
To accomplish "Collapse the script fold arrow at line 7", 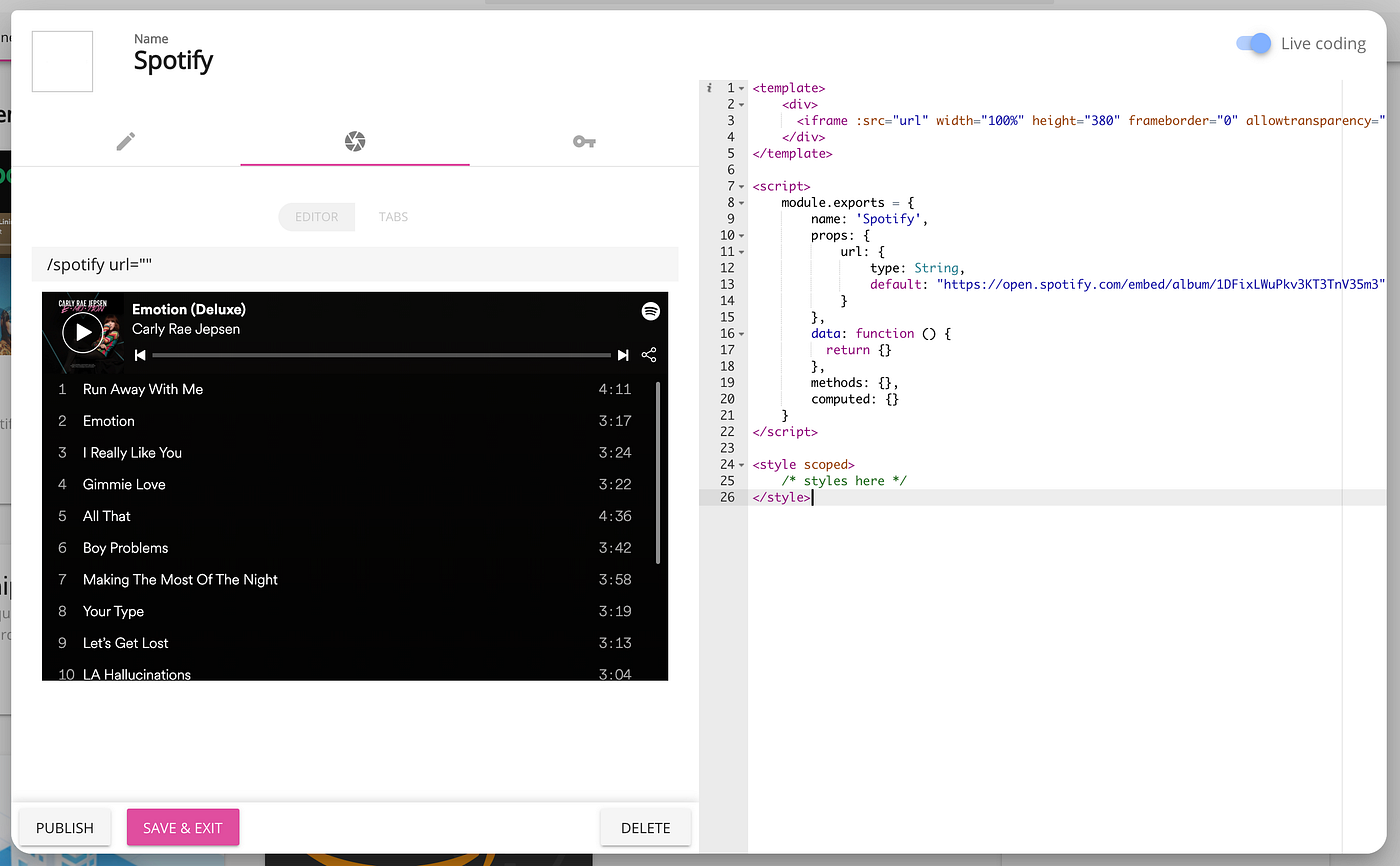I will pos(741,187).
